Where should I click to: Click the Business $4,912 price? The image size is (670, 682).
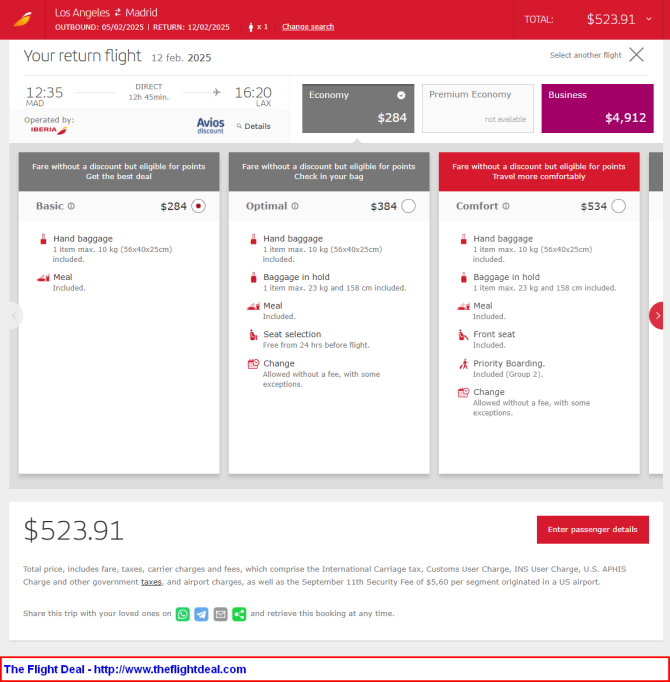625,118
